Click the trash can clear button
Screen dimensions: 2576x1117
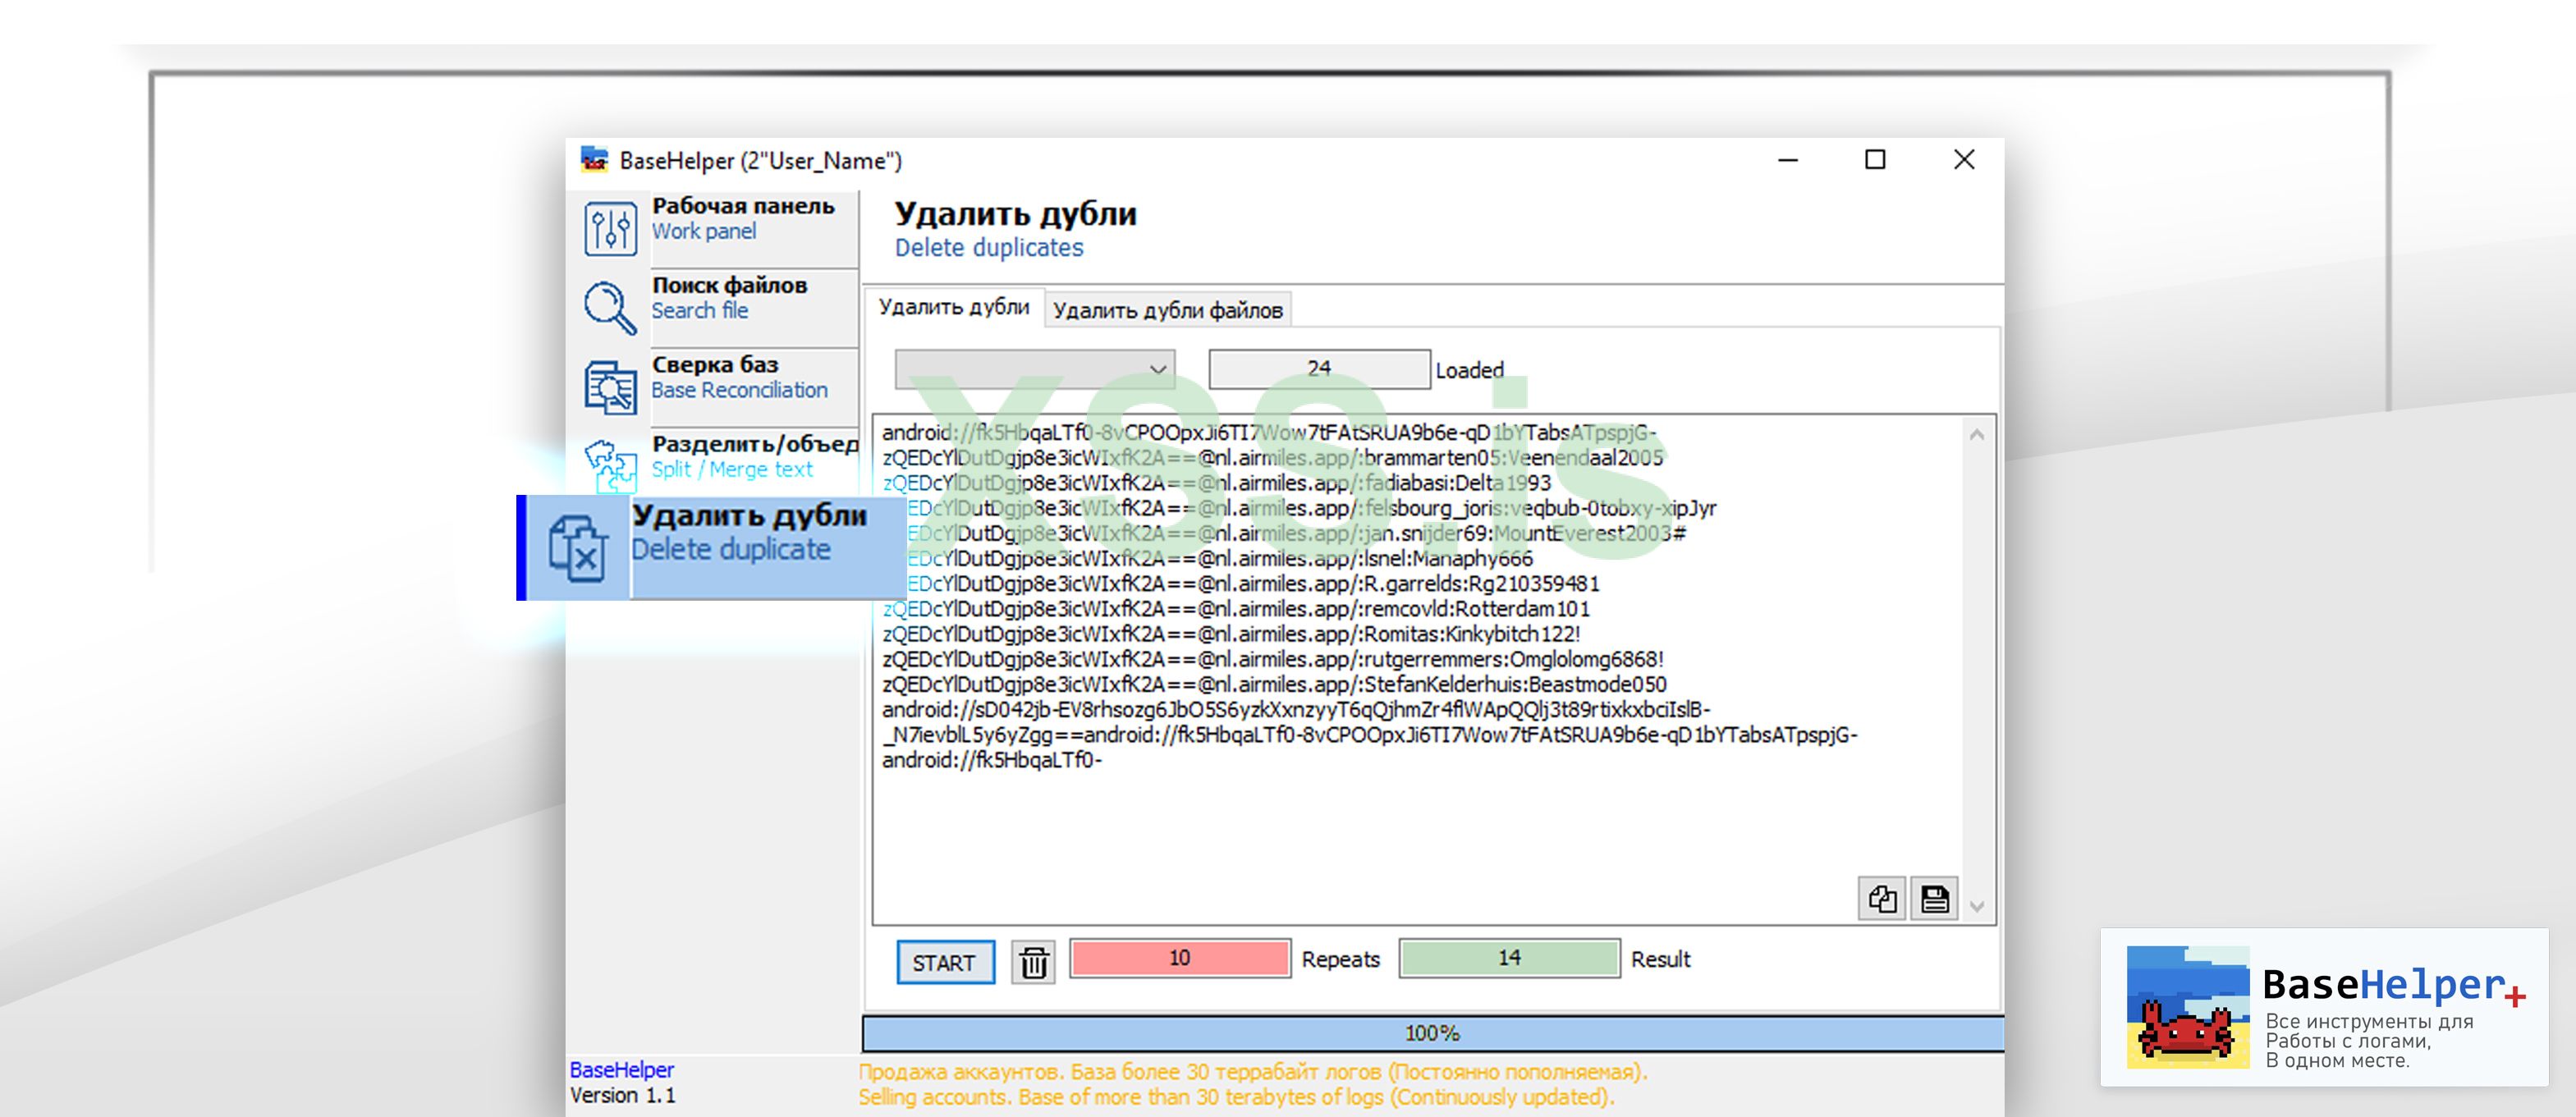click(x=1033, y=962)
